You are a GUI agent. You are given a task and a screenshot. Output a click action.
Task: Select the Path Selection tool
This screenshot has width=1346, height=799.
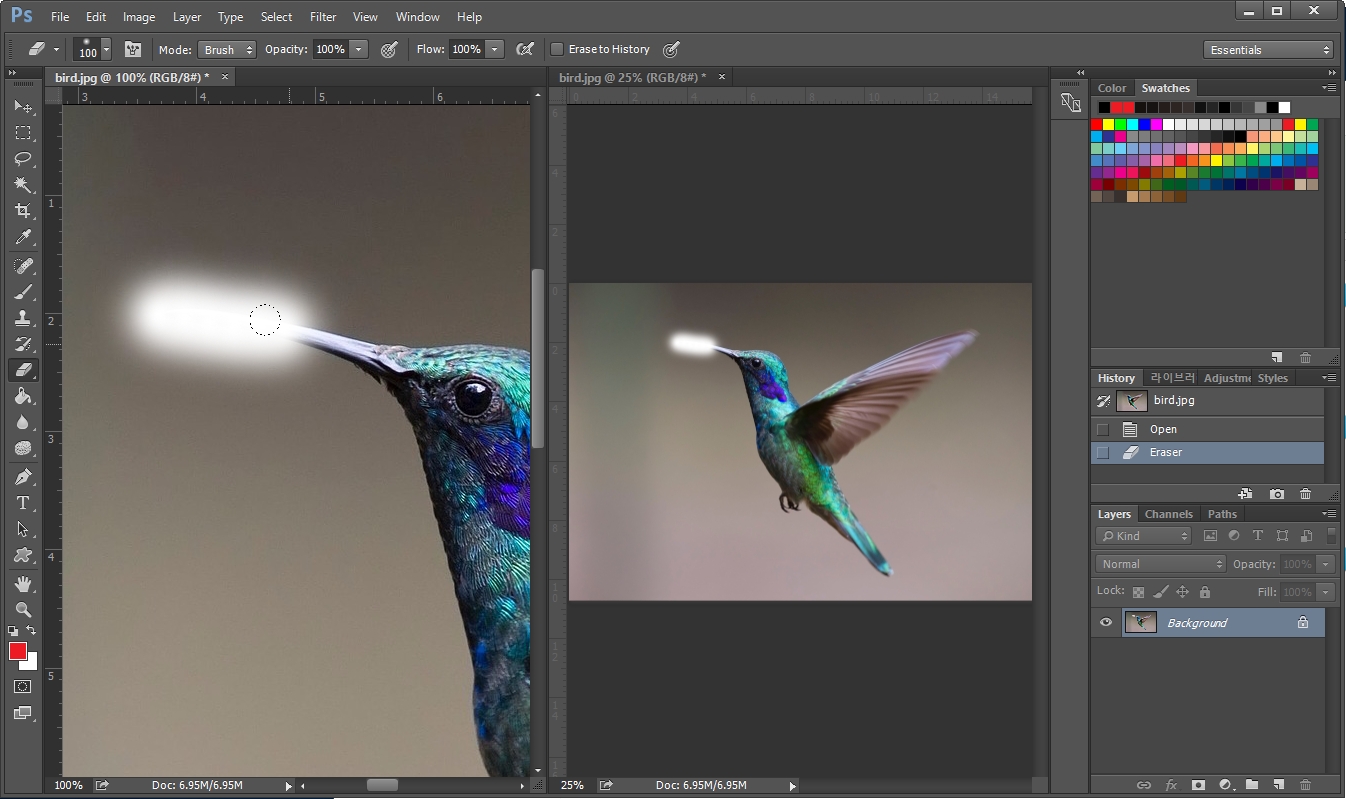(x=23, y=529)
